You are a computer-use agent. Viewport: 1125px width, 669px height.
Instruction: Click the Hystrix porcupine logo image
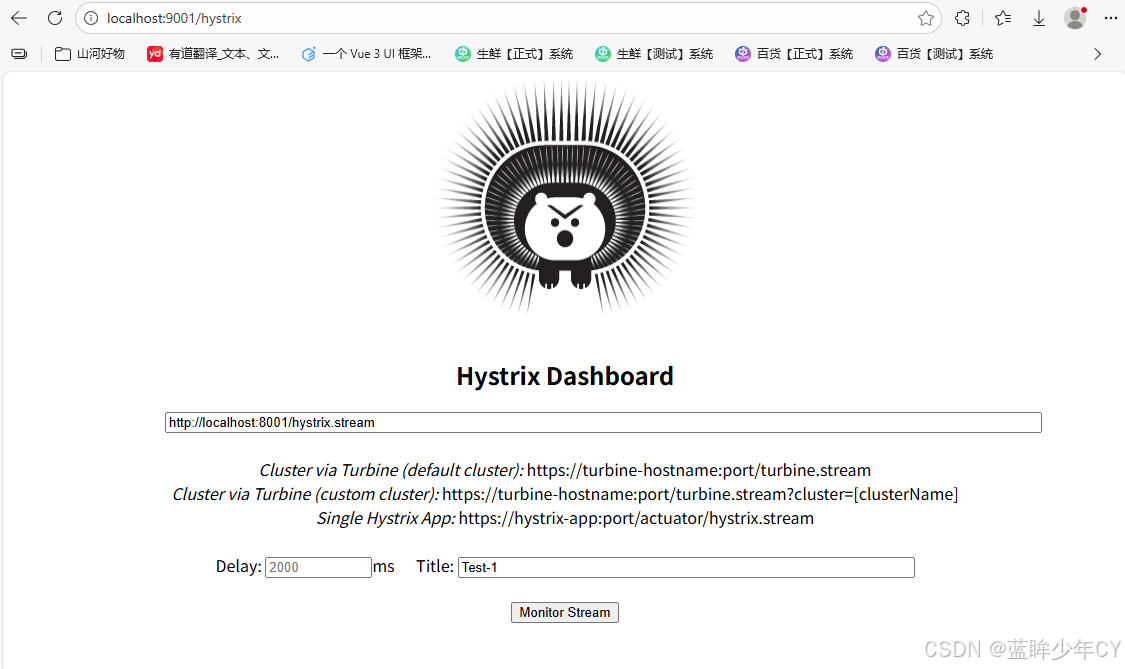click(x=565, y=197)
